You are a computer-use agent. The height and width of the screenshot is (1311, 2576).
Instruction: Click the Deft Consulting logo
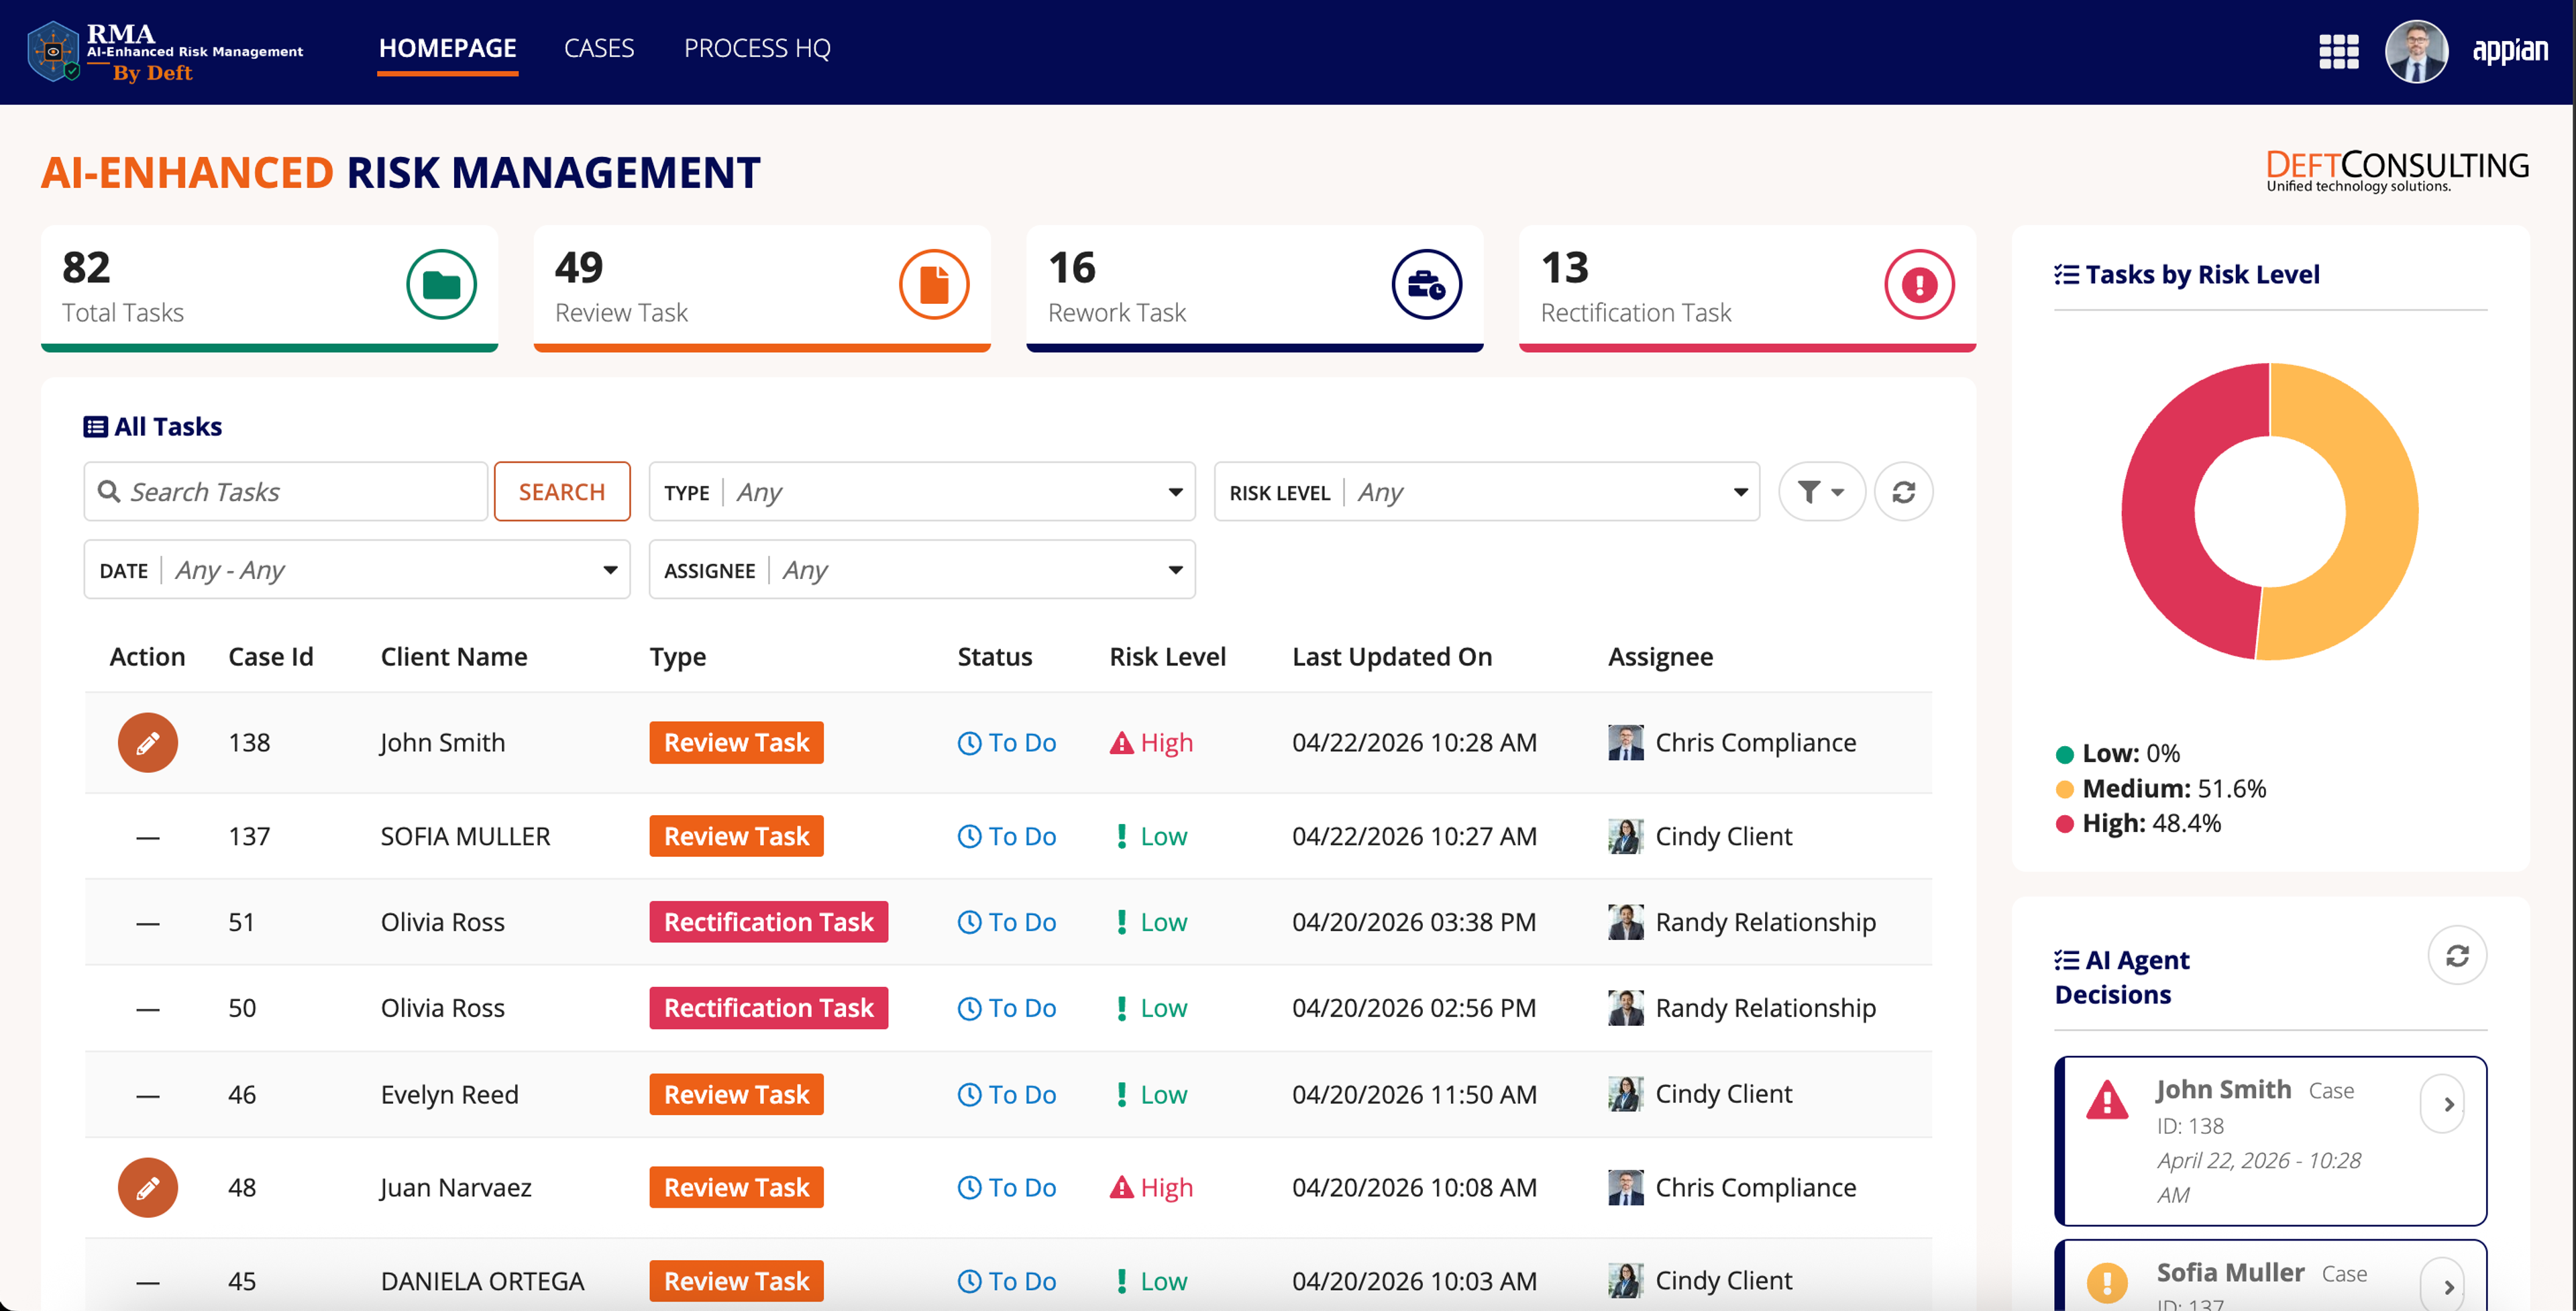pos(2397,171)
